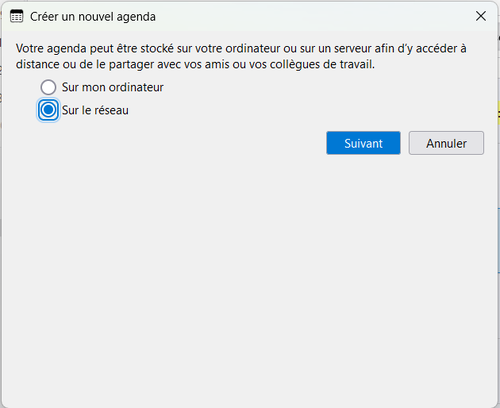The height and width of the screenshot is (408, 500).
Task: Choose local storage option for the agenda
Action: click(48, 87)
